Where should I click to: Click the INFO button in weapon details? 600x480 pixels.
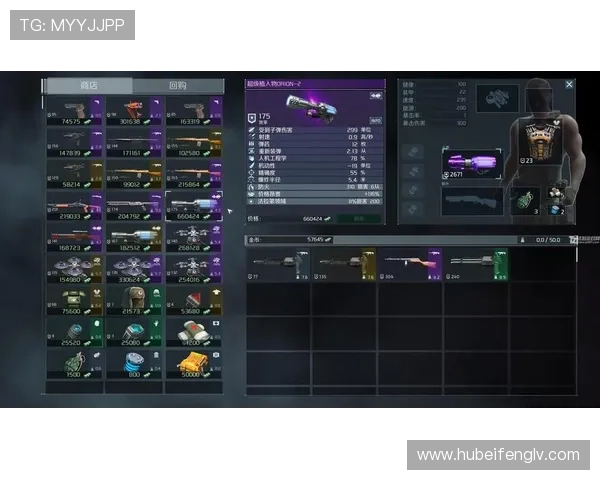pyautogui.click(x=376, y=118)
